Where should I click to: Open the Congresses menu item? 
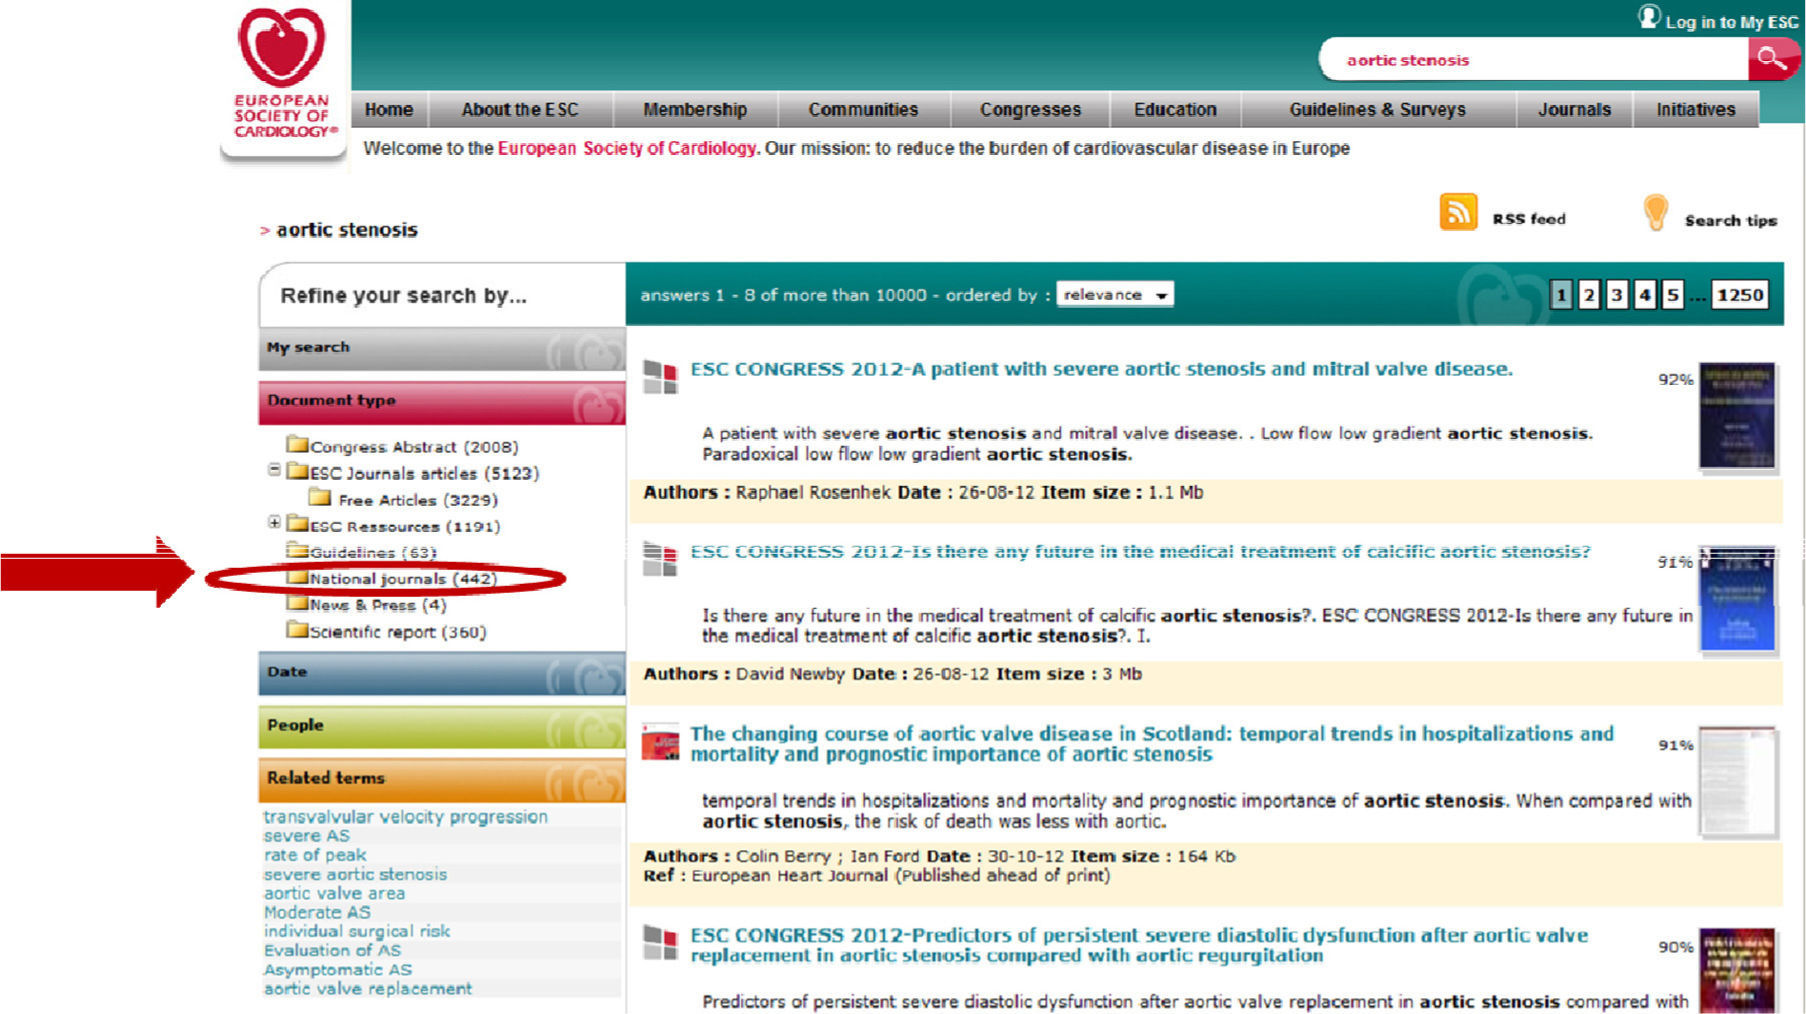(1030, 110)
